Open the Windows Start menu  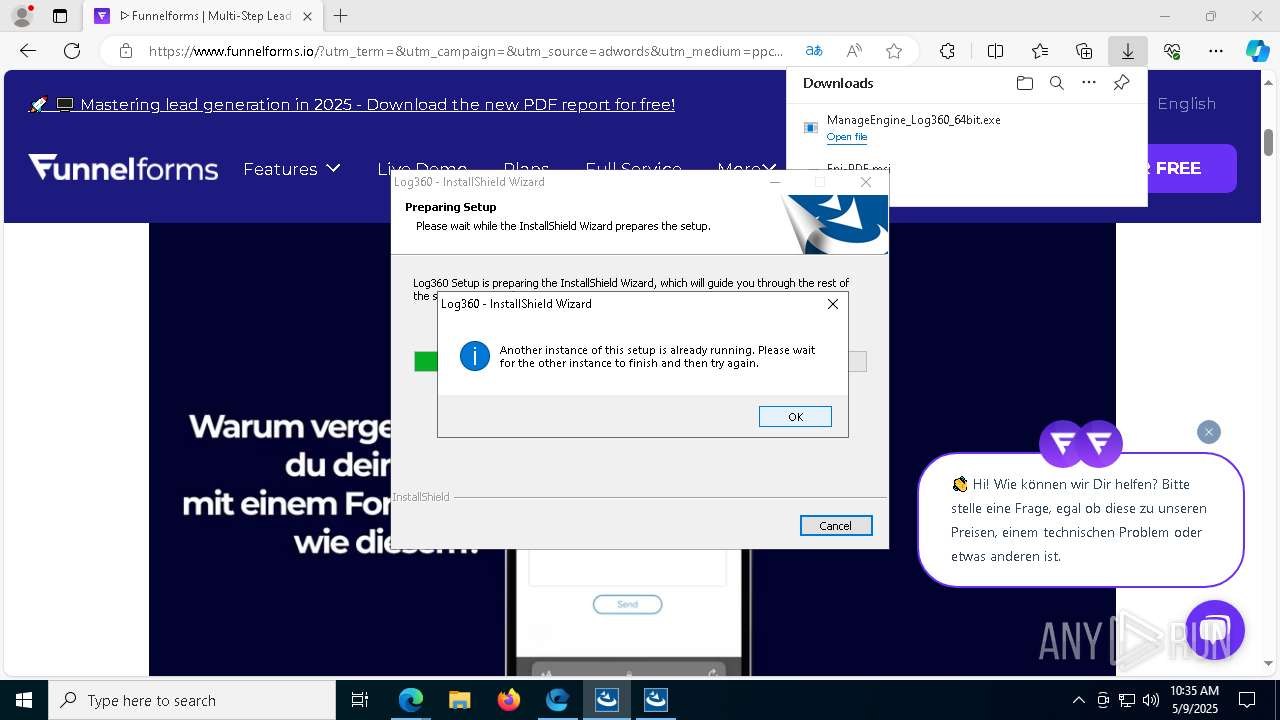coord(24,700)
